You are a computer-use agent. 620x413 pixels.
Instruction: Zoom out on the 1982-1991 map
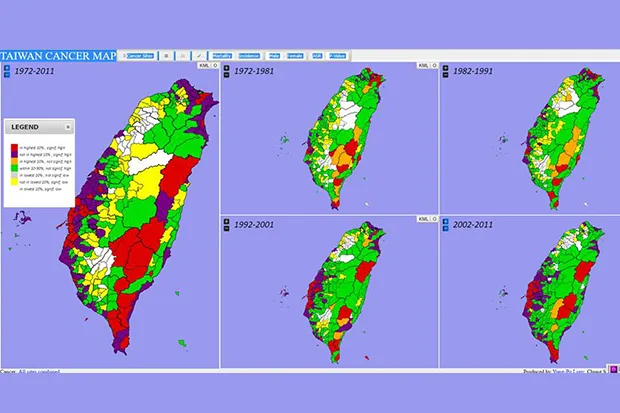[x=446, y=74]
